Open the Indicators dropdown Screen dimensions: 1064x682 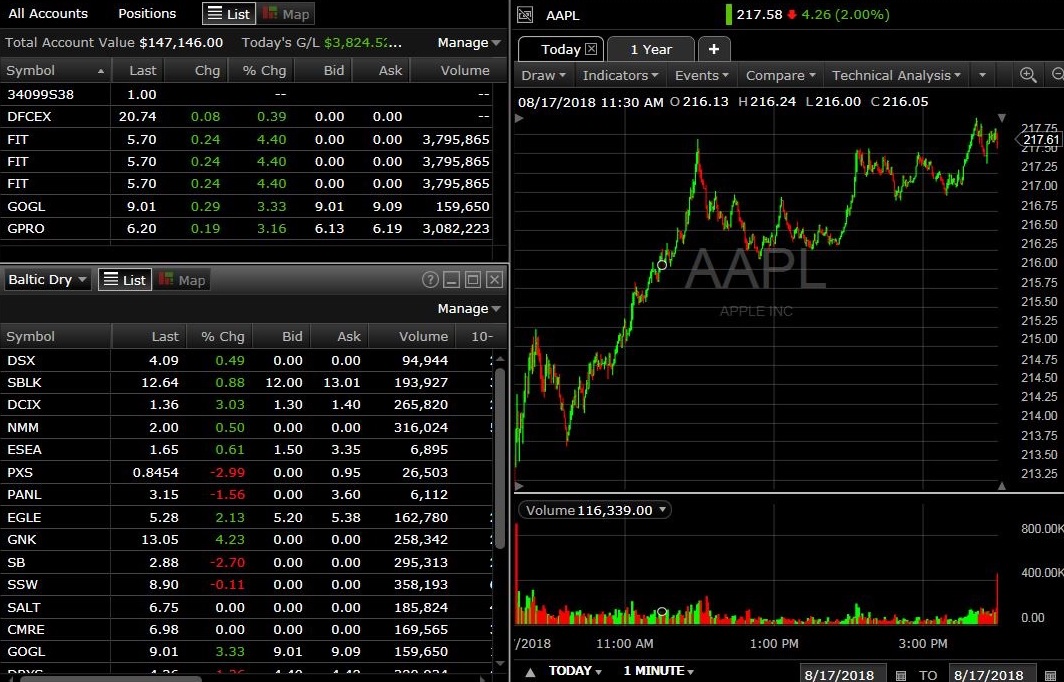coord(620,75)
